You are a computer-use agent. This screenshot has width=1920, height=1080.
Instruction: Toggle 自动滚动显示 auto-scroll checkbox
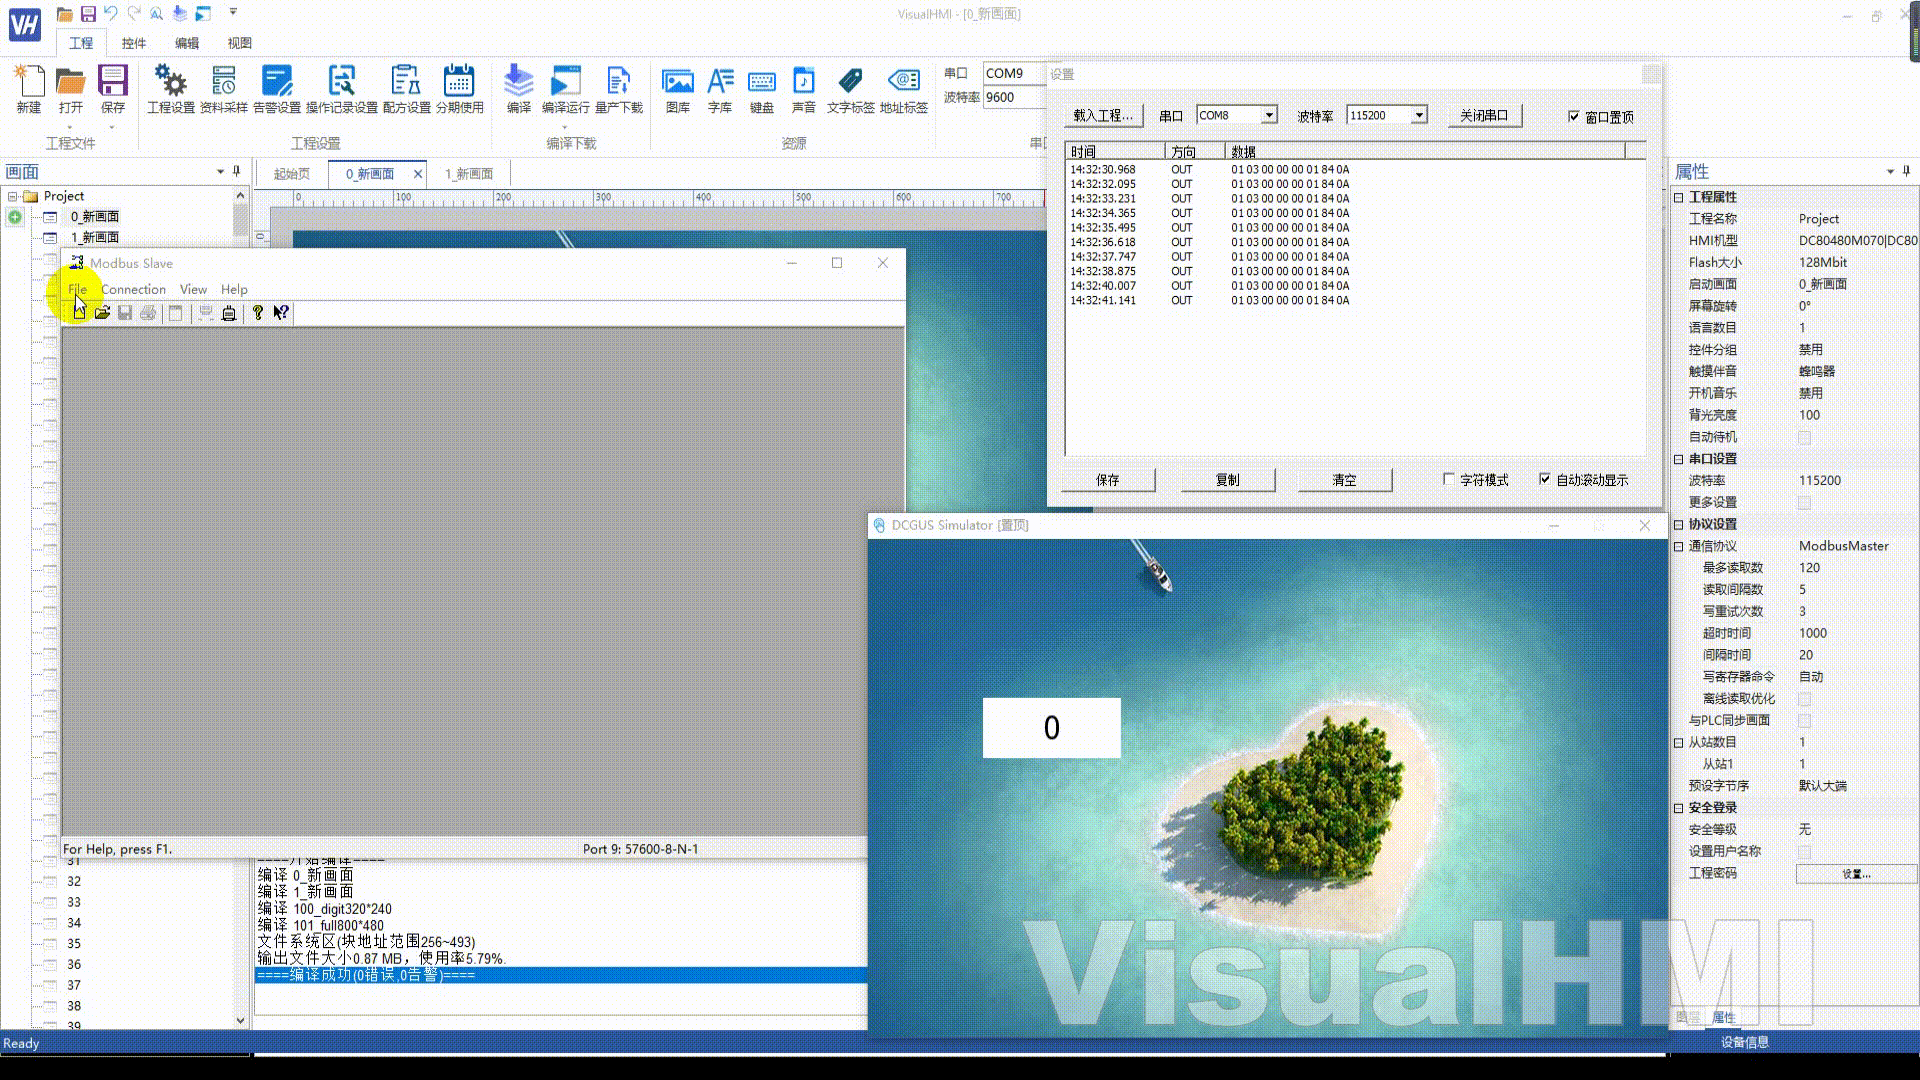coord(1544,479)
